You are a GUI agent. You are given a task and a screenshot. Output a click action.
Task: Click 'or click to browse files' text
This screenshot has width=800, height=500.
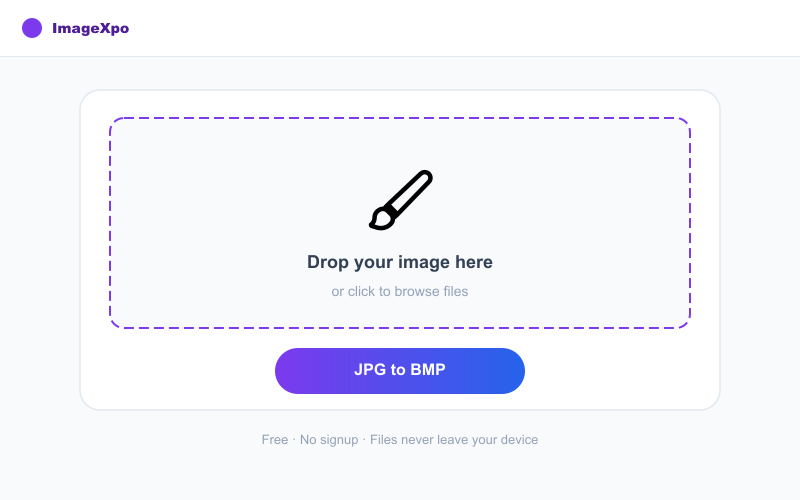tap(399, 291)
